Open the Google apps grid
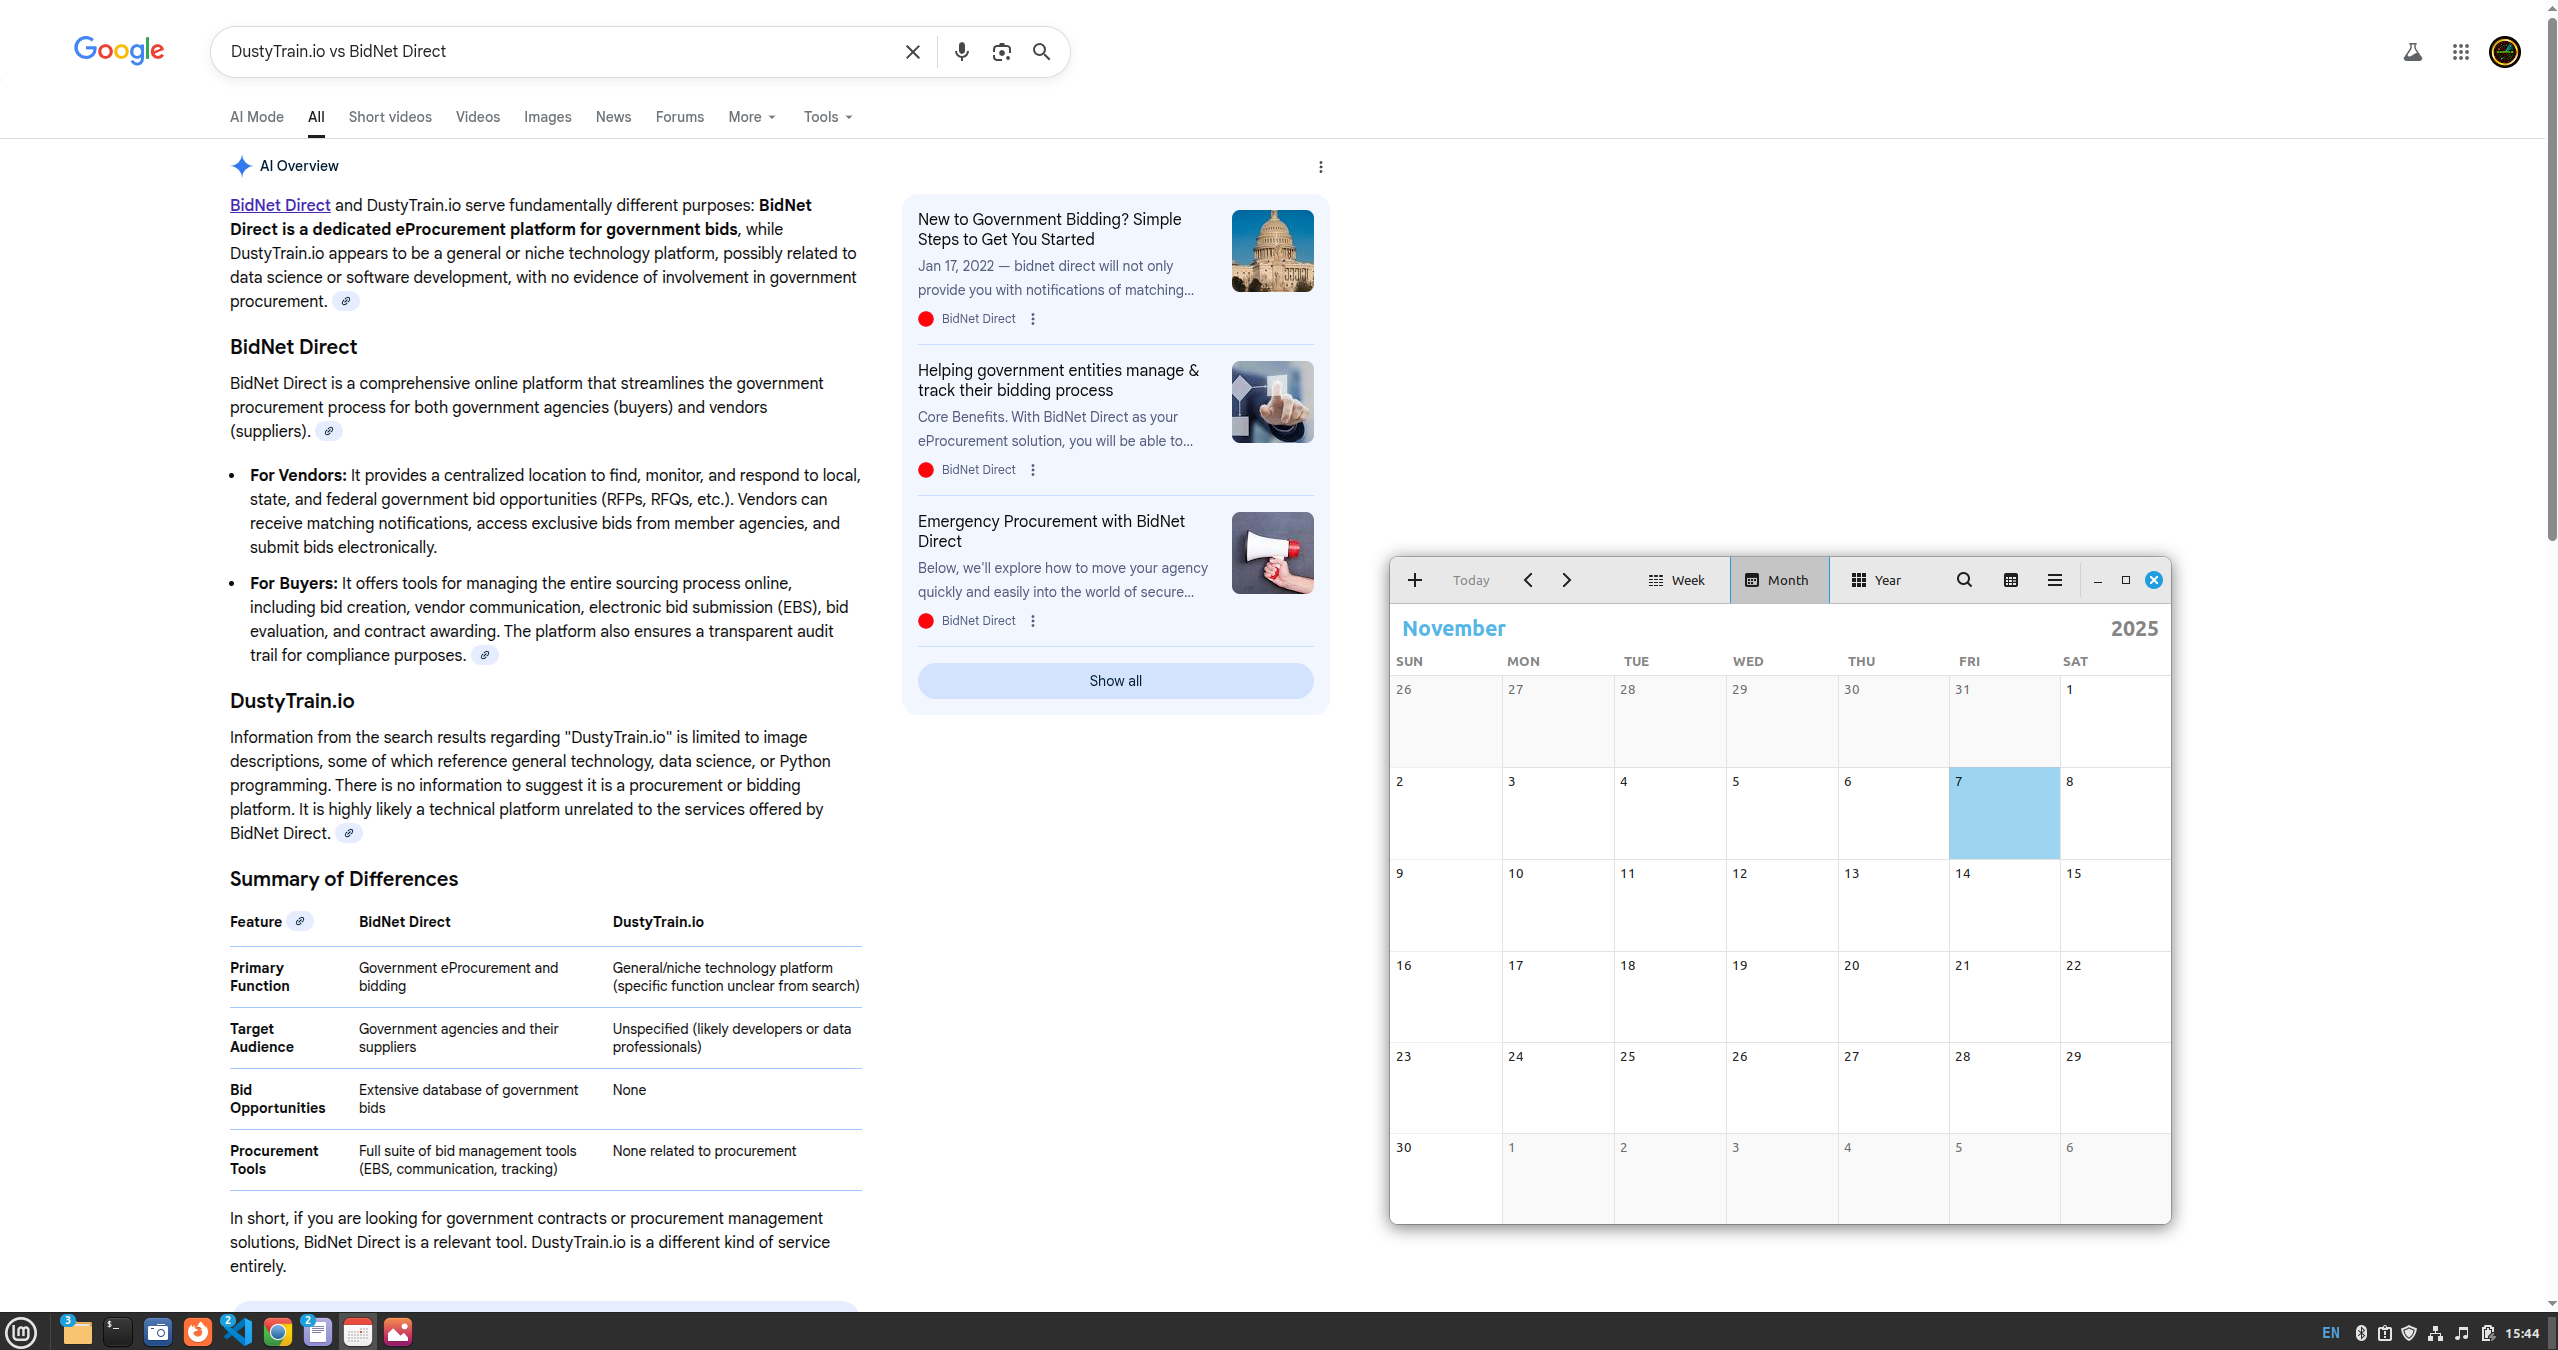2558x1350 pixels. click(2460, 52)
